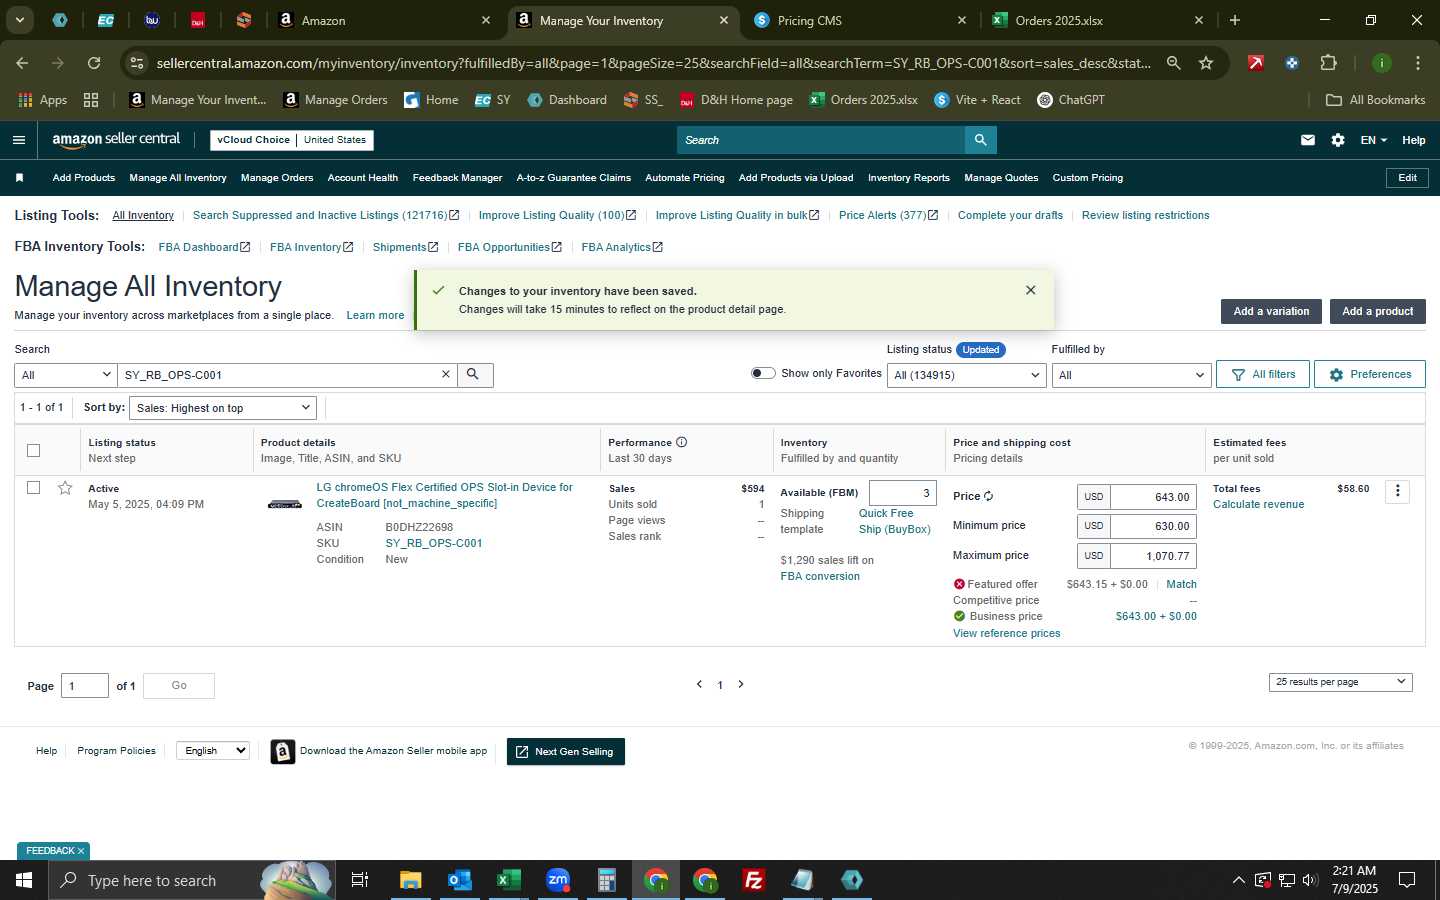Click the price refresh icon beside Price
Viewport: 1440px width, 900px height.
pyautogui.click(x=988, y=496)
